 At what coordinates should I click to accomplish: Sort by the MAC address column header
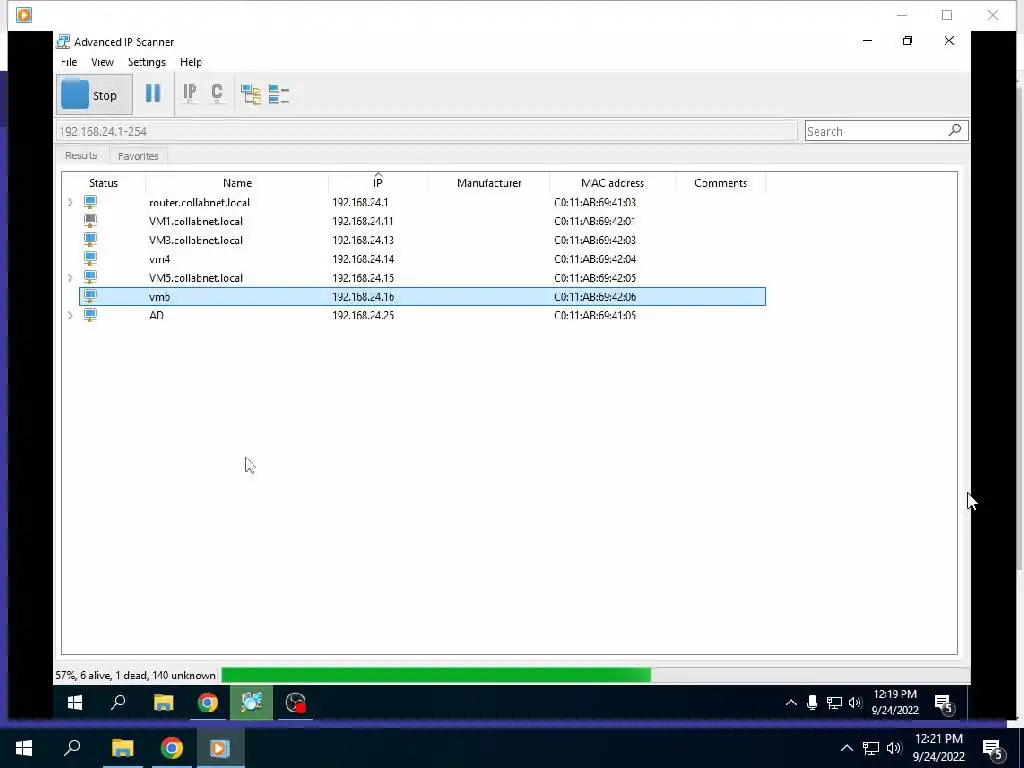point(613,183)
